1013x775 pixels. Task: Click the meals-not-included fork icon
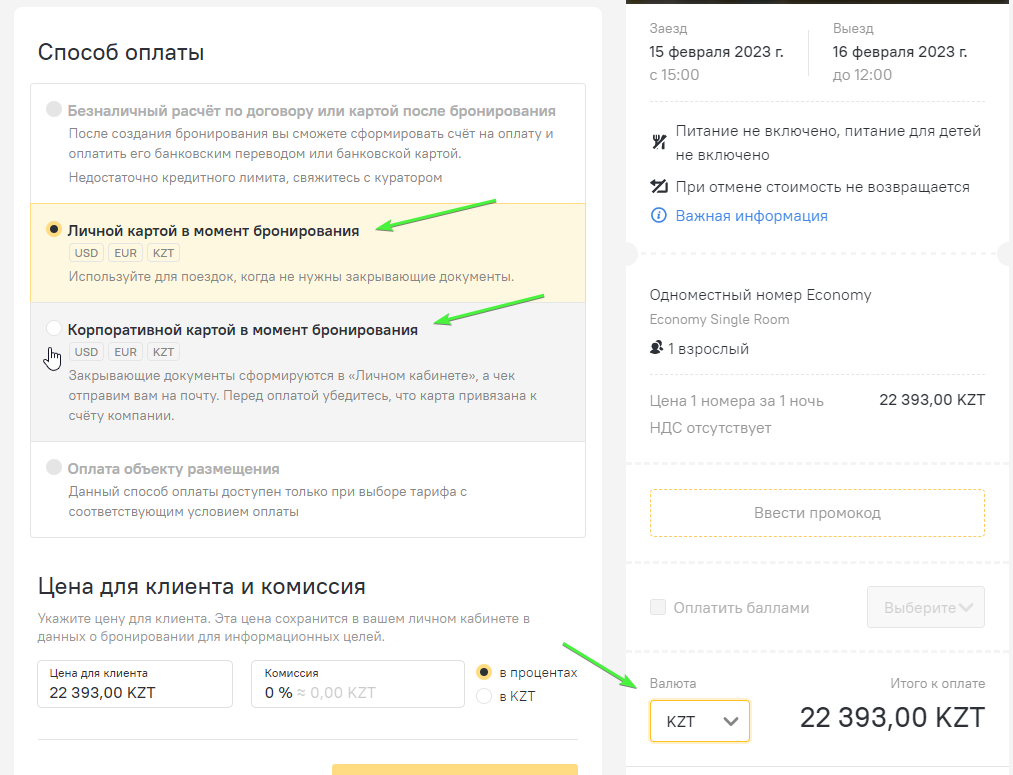(x=658, y=142)
